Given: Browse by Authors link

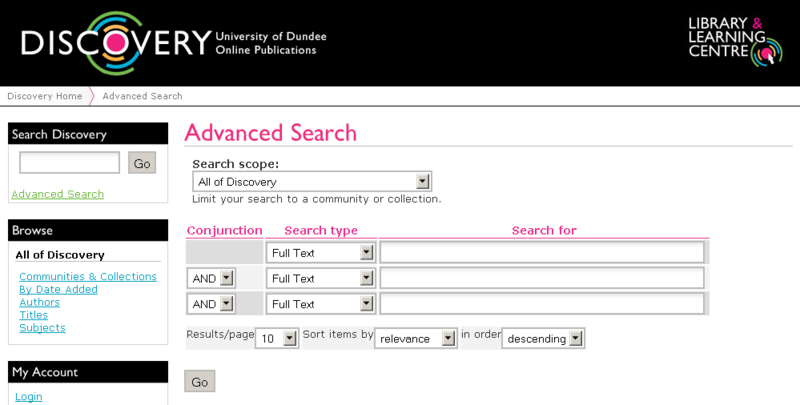Looking at the screenshot, I should click(39, 302).
